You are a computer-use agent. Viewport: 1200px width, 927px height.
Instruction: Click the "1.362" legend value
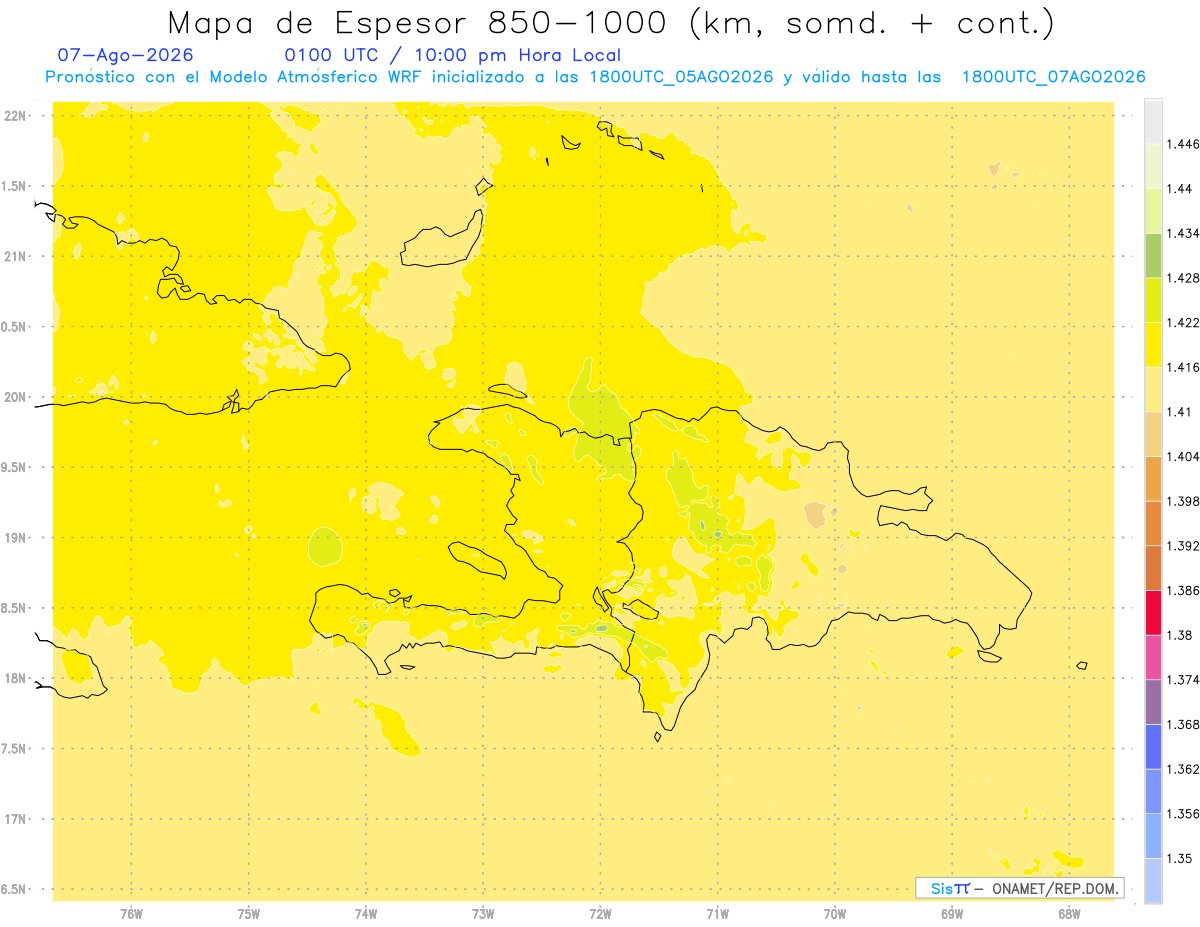(x=1182, y=769)
